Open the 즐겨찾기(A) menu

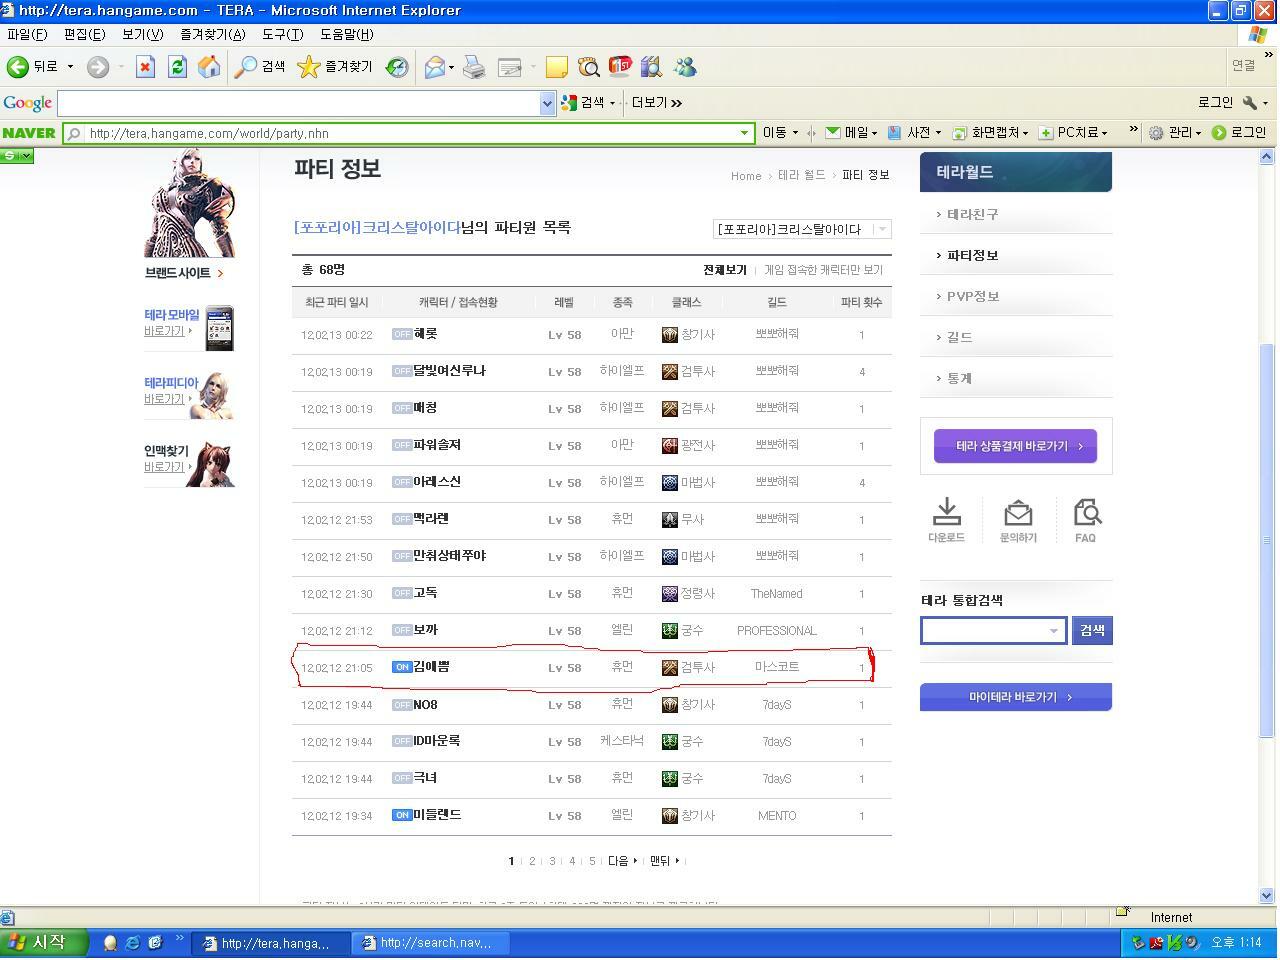tap(212, 34)
